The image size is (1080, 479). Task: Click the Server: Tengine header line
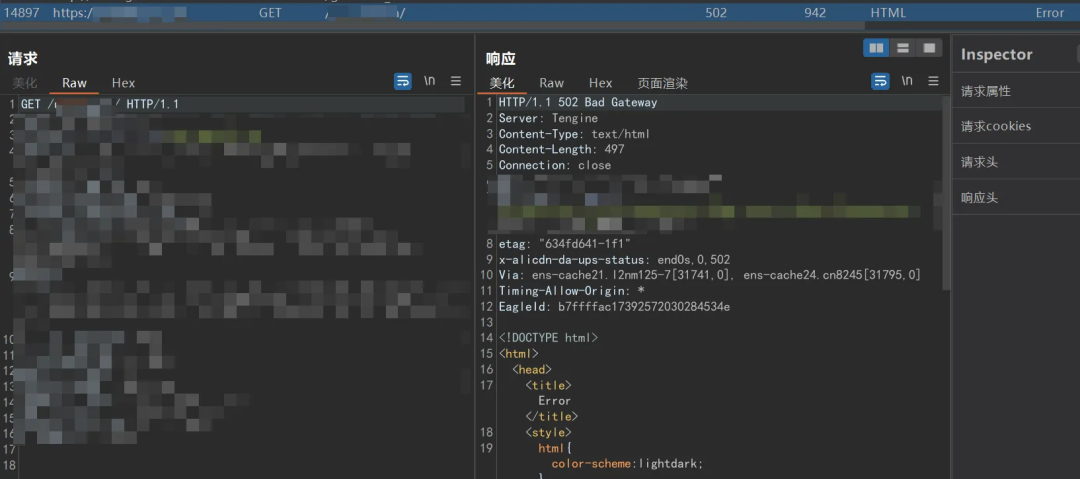point(548,118)
